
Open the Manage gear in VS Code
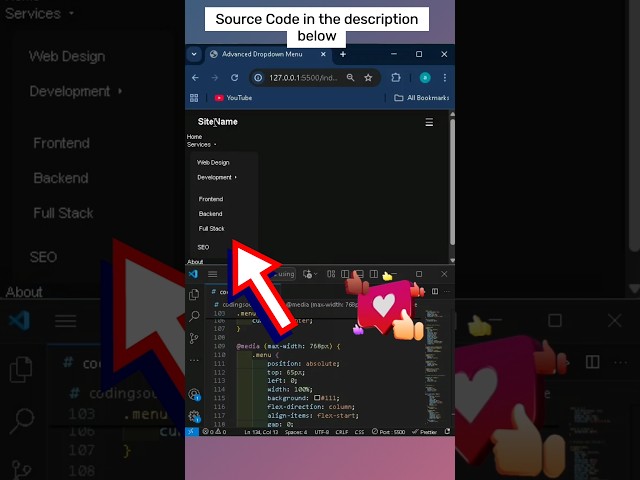194,416
